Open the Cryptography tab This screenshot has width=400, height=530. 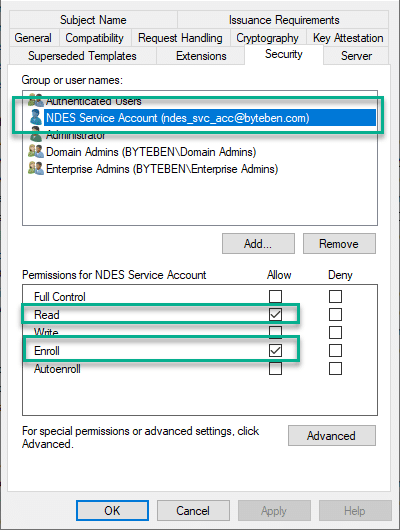coord(267,38)
